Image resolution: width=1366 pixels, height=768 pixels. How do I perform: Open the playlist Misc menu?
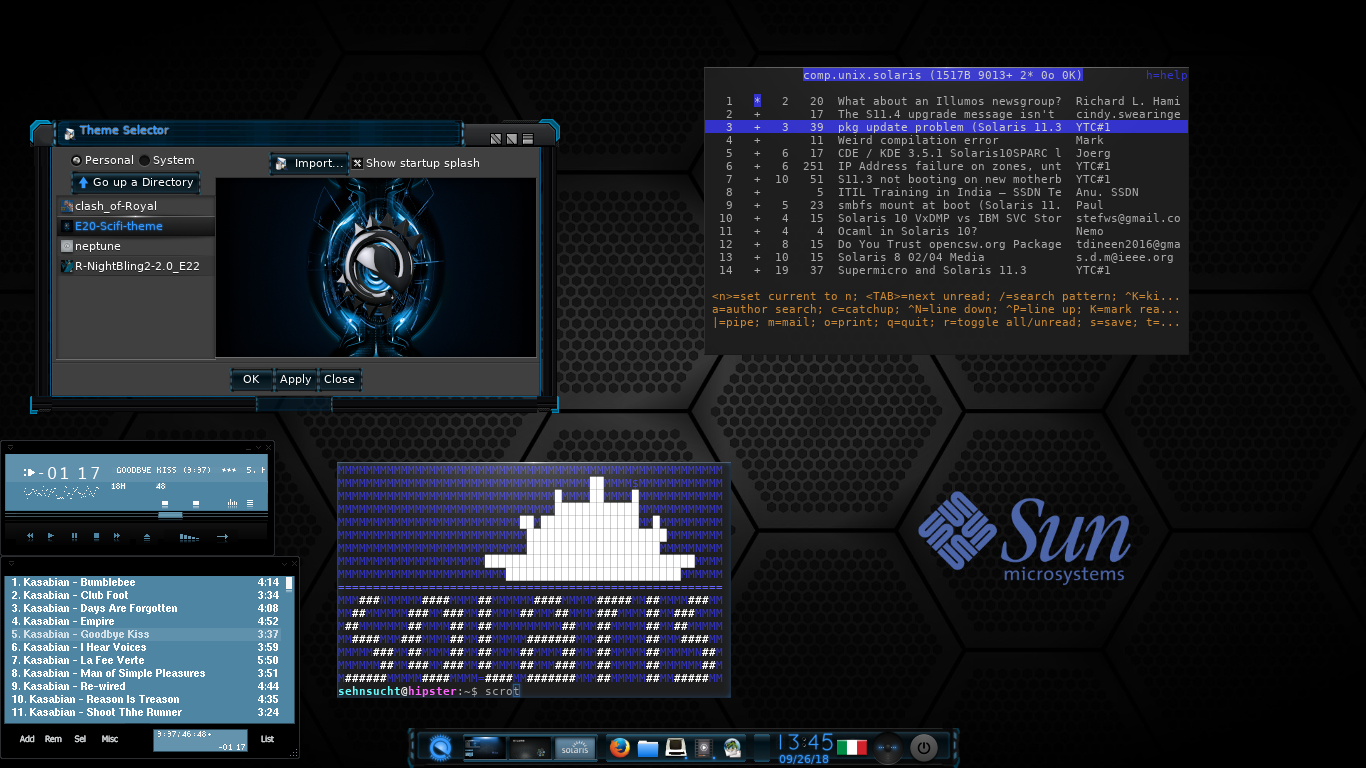pyautogui.click(x=109, y=739)
